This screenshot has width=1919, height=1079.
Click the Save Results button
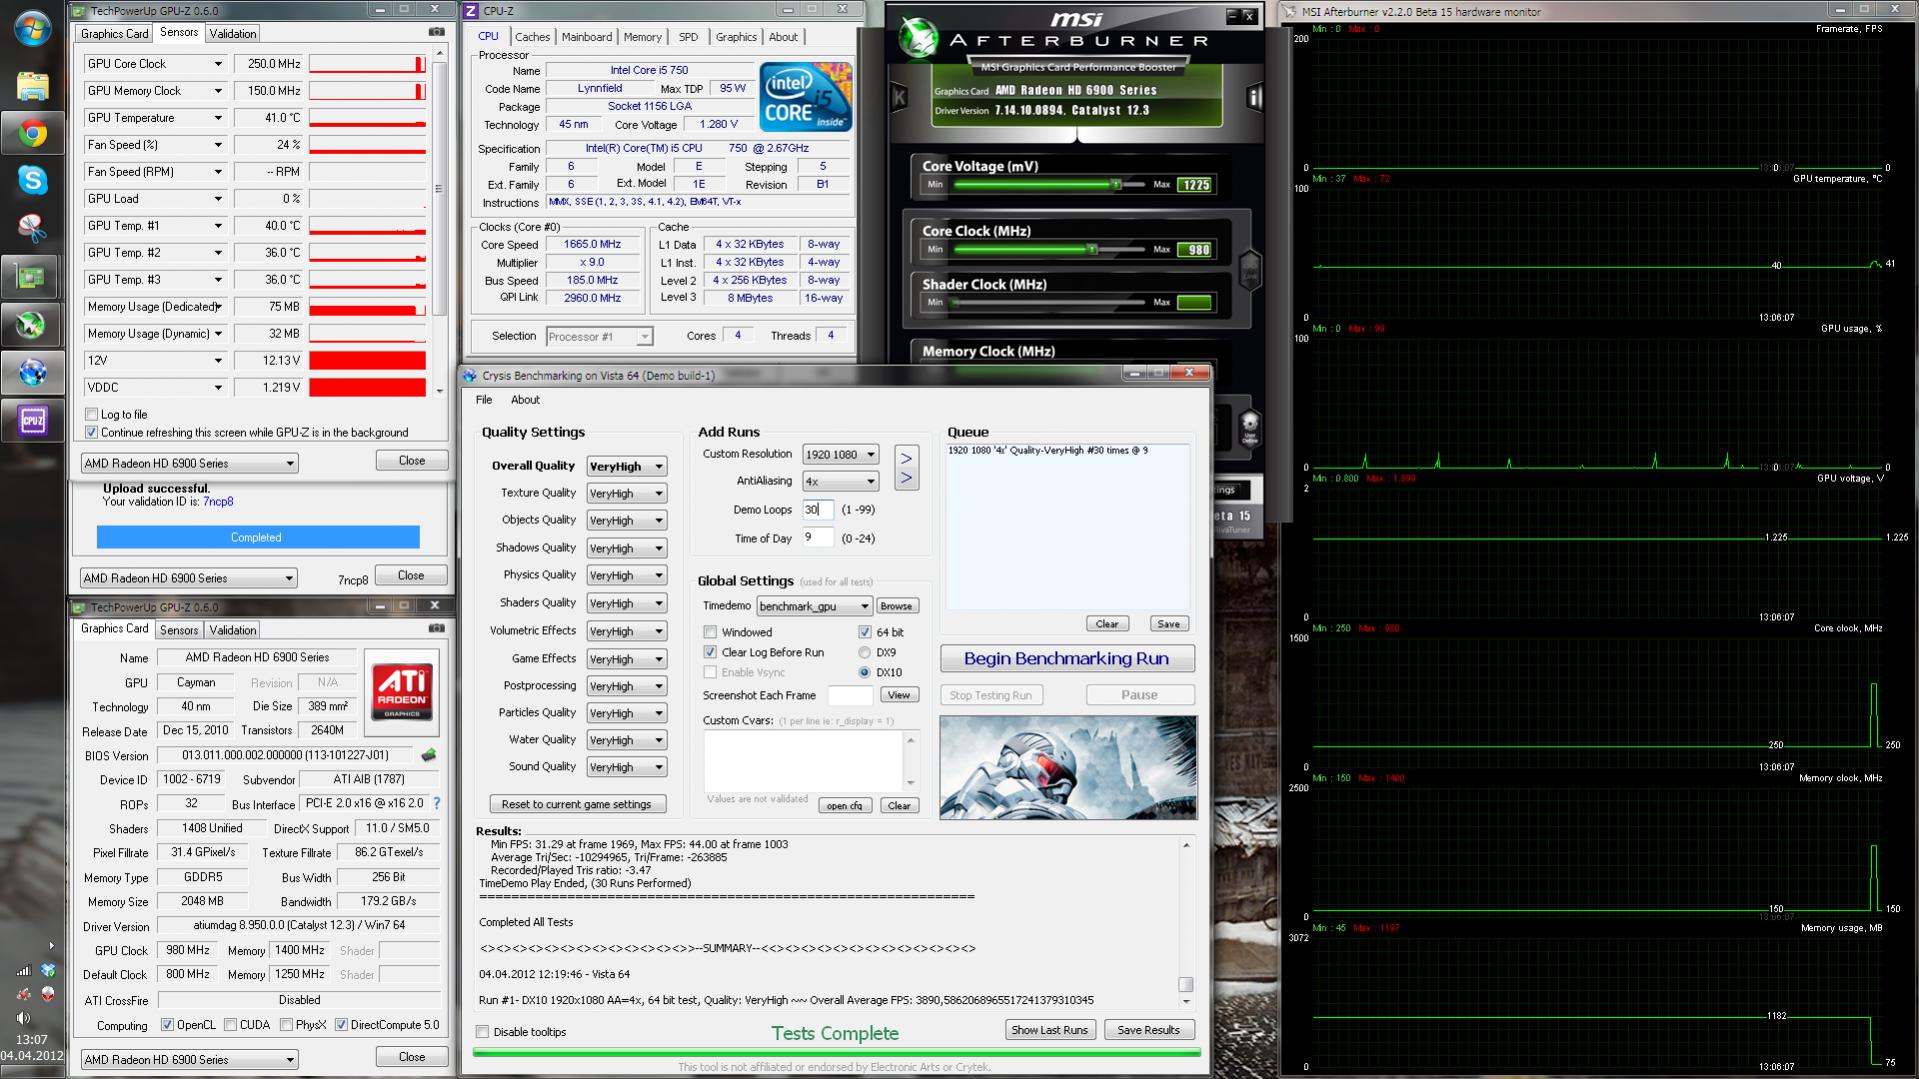(1148, 1030)
